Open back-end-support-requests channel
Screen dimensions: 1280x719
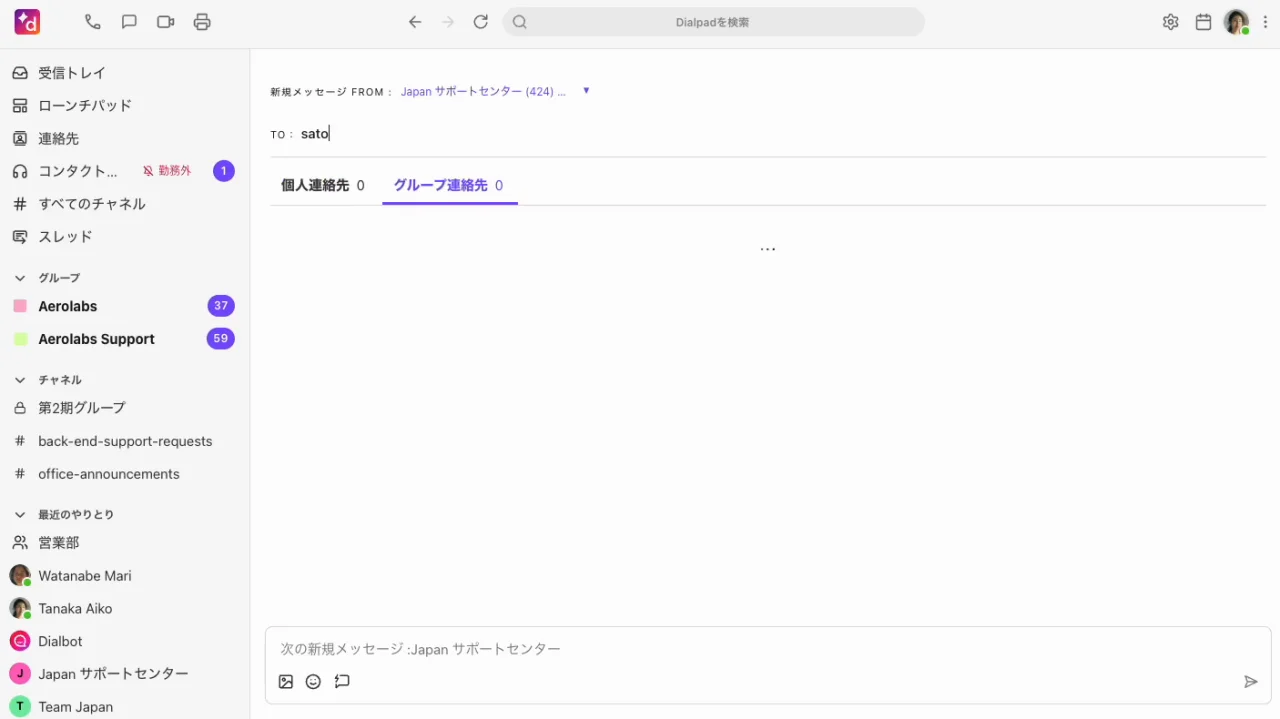click(125, 441)
